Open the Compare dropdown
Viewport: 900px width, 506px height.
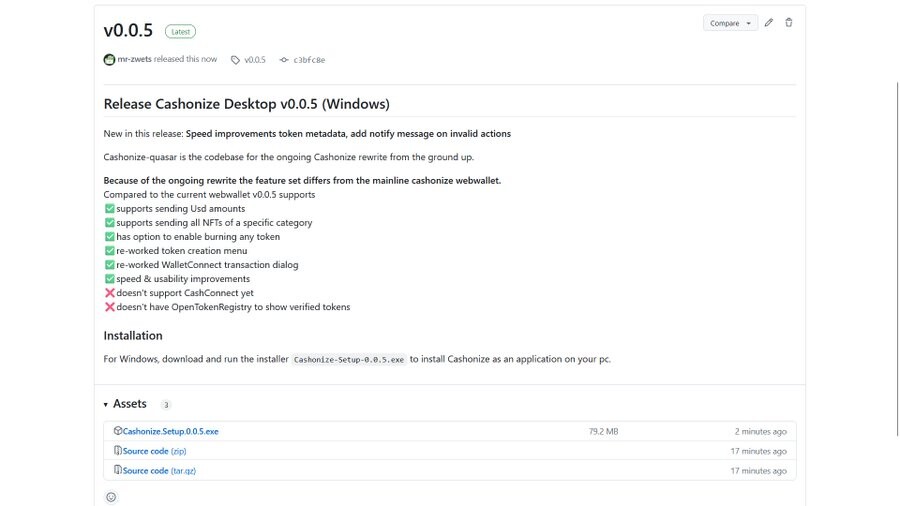click(730, 23)
